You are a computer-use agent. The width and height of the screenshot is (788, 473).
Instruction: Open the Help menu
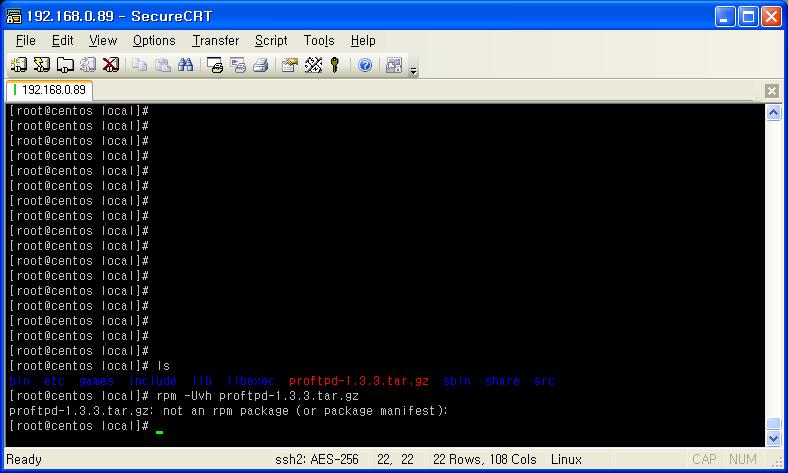pos(363,40)
